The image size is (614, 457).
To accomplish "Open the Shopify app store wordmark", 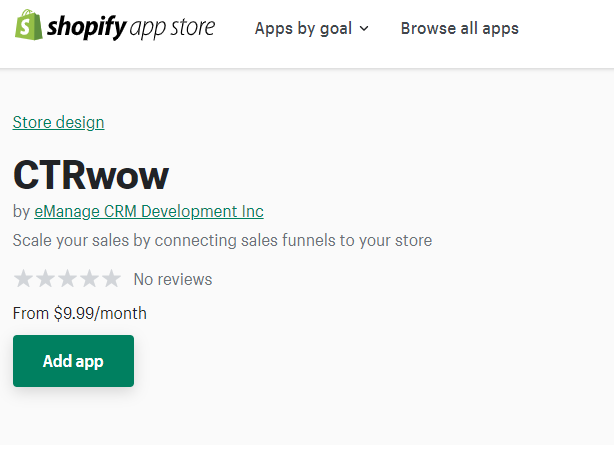I will [x=131, y=27].
